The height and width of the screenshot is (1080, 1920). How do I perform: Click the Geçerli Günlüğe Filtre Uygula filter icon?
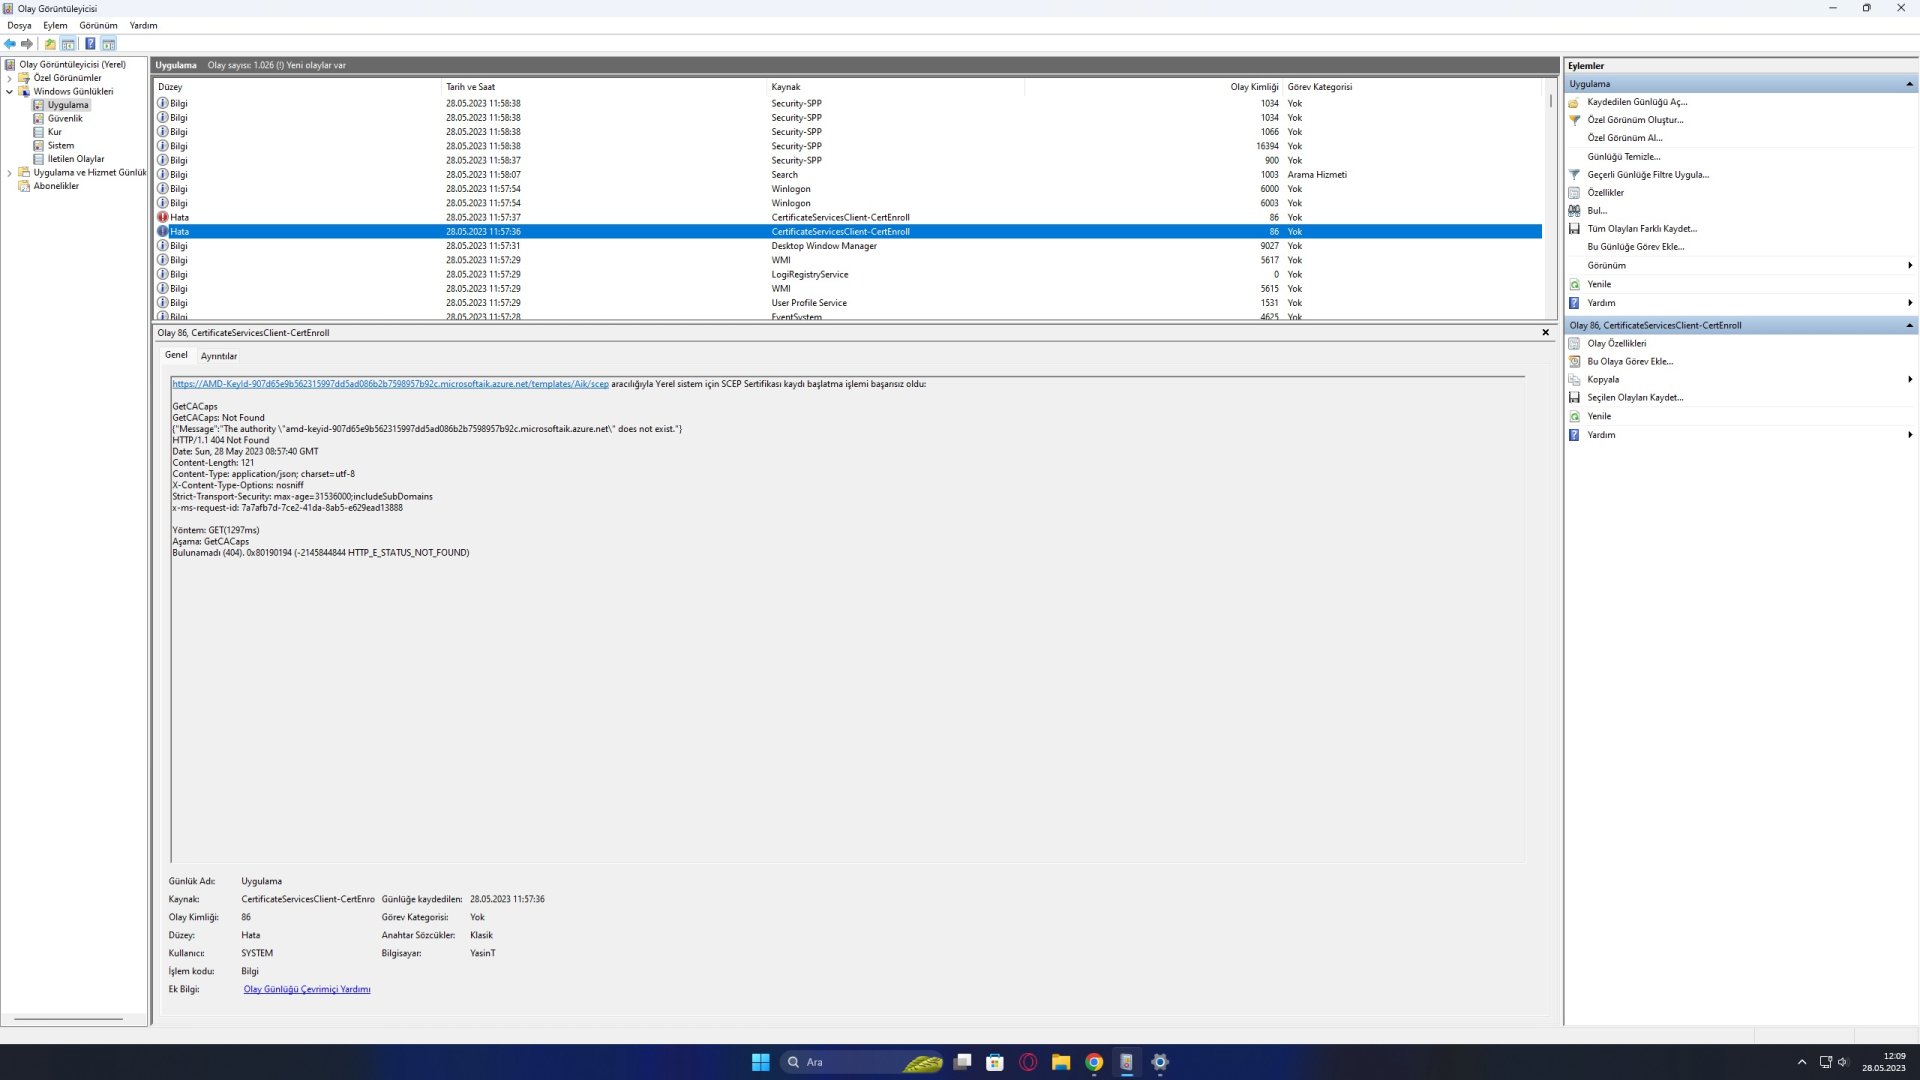tap(1574, 175)
